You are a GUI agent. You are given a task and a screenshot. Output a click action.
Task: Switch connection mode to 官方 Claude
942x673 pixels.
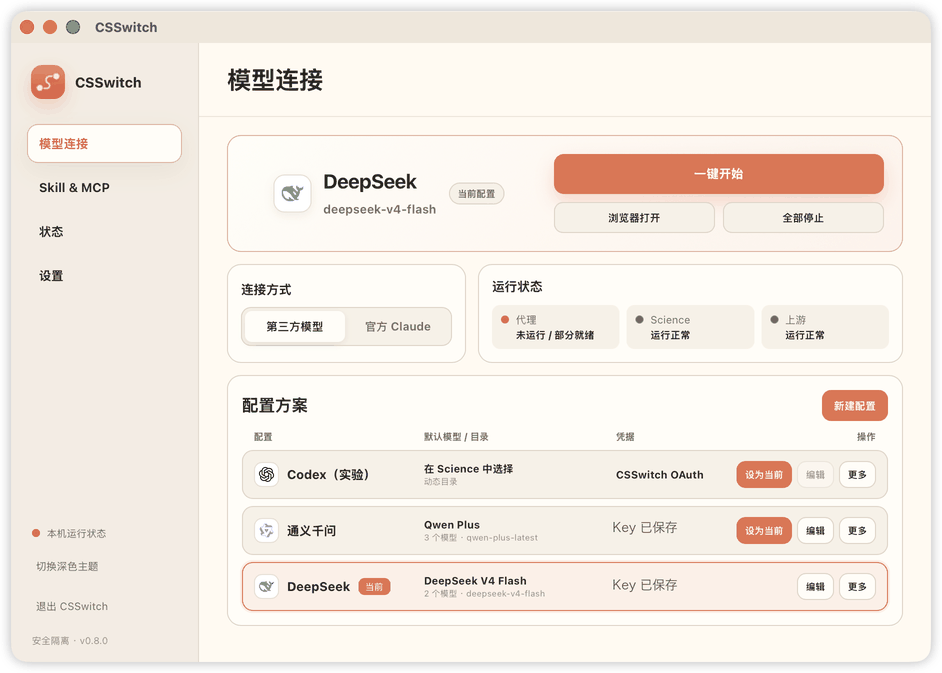398,326
